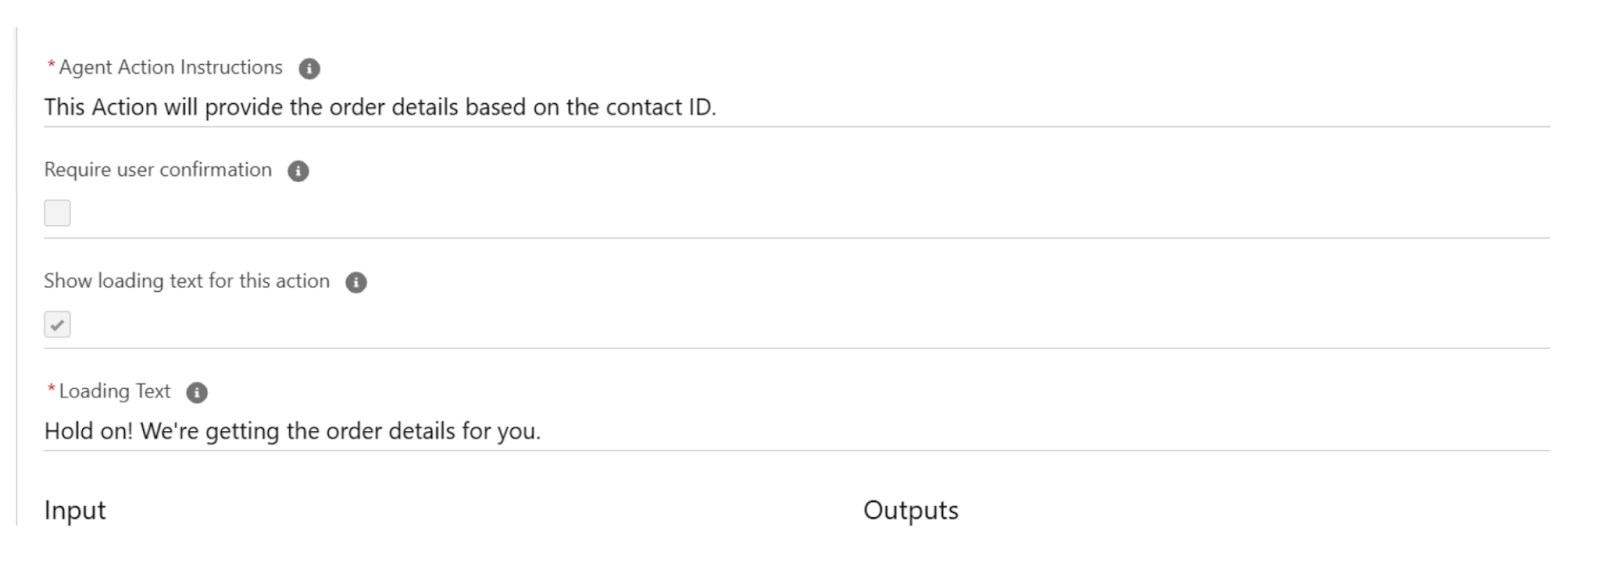Toggle the Show loading text checkbox
Image resolution: width=1600 pixels, height=588 pixels.
57,324
